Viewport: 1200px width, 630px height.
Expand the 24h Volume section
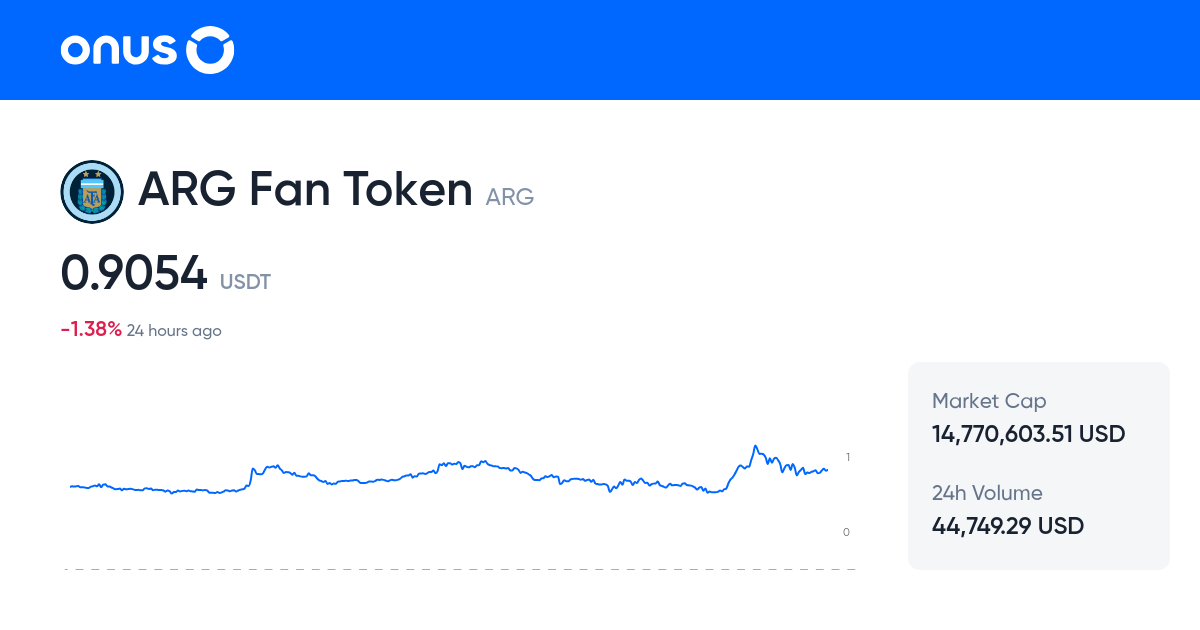coord(1007,510)
